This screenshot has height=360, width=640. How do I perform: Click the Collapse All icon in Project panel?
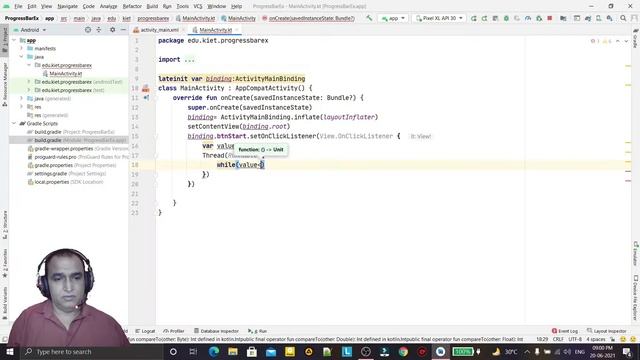click(99, 30)
